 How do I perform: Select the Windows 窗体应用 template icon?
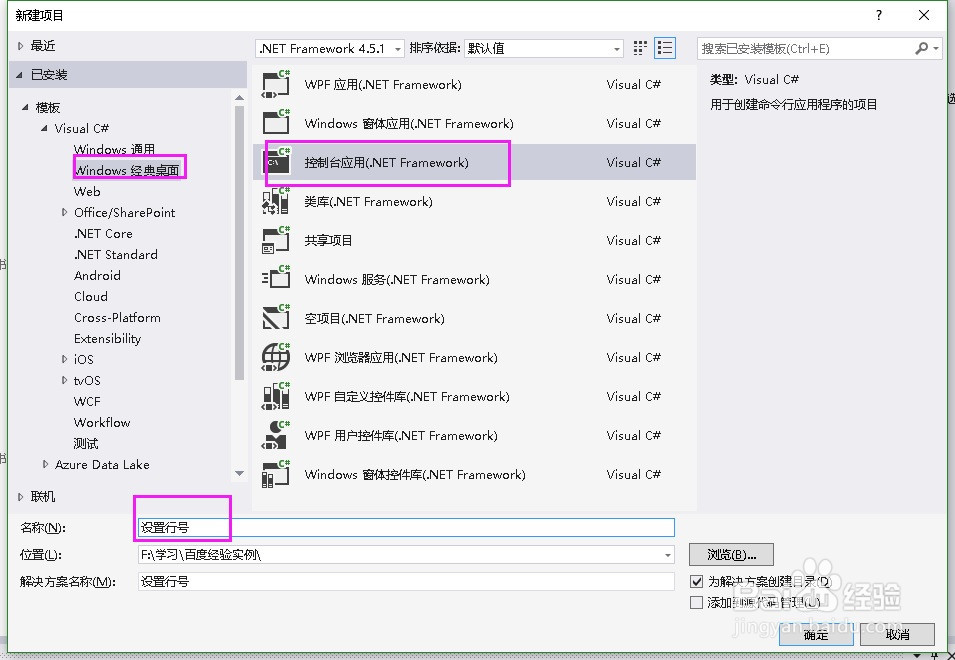coord(276,123)
